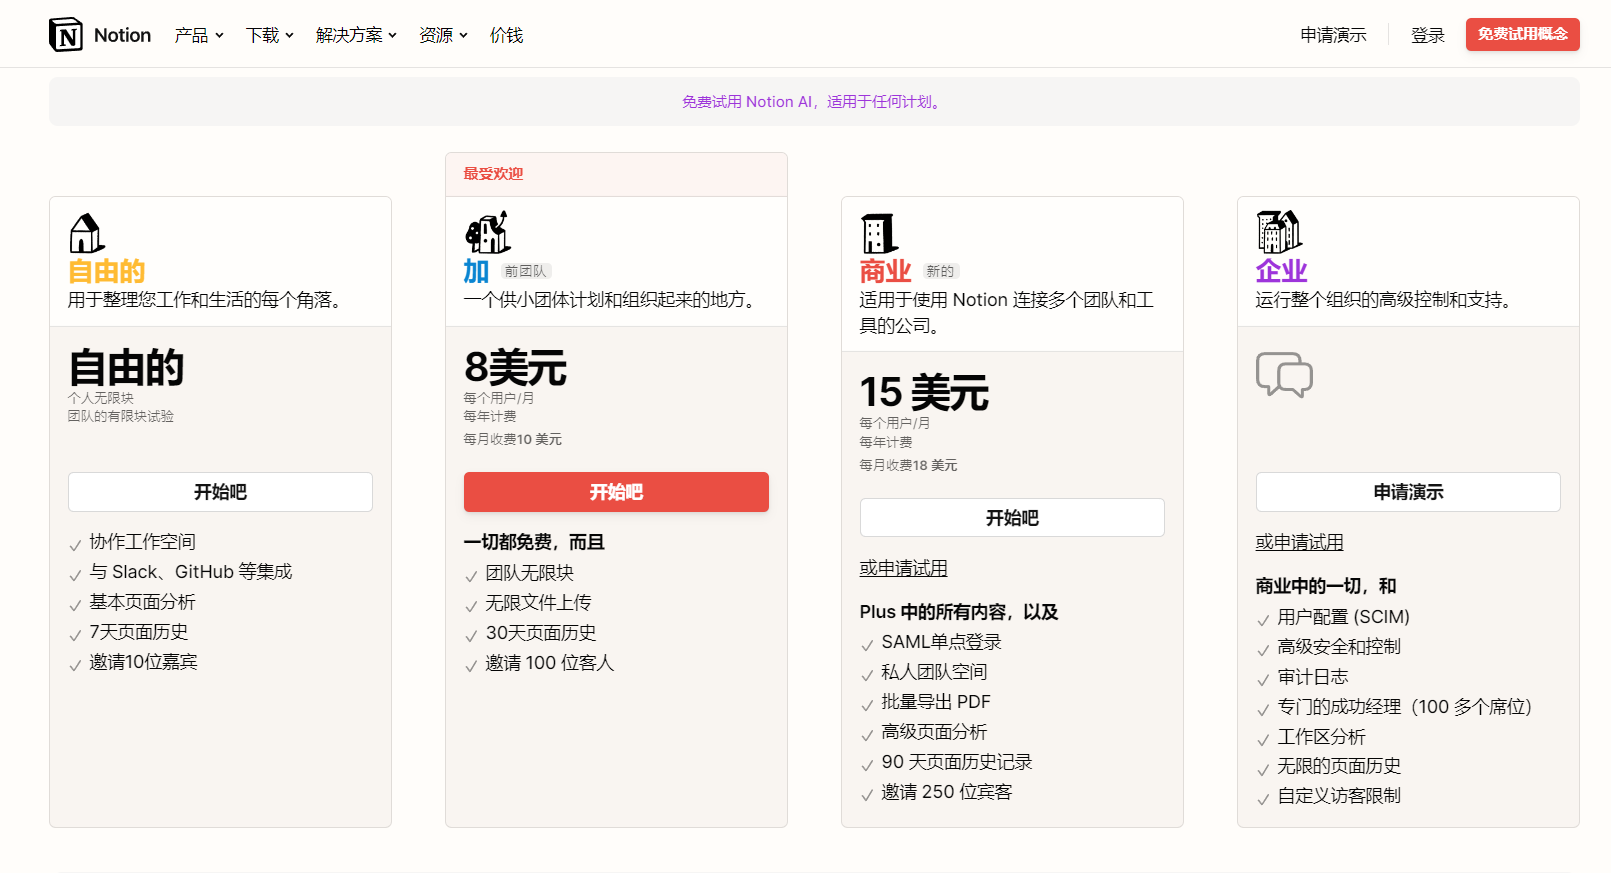Expand the 产品 dropdown menu
Screen dimensions: 1611x873
point(198,35)
